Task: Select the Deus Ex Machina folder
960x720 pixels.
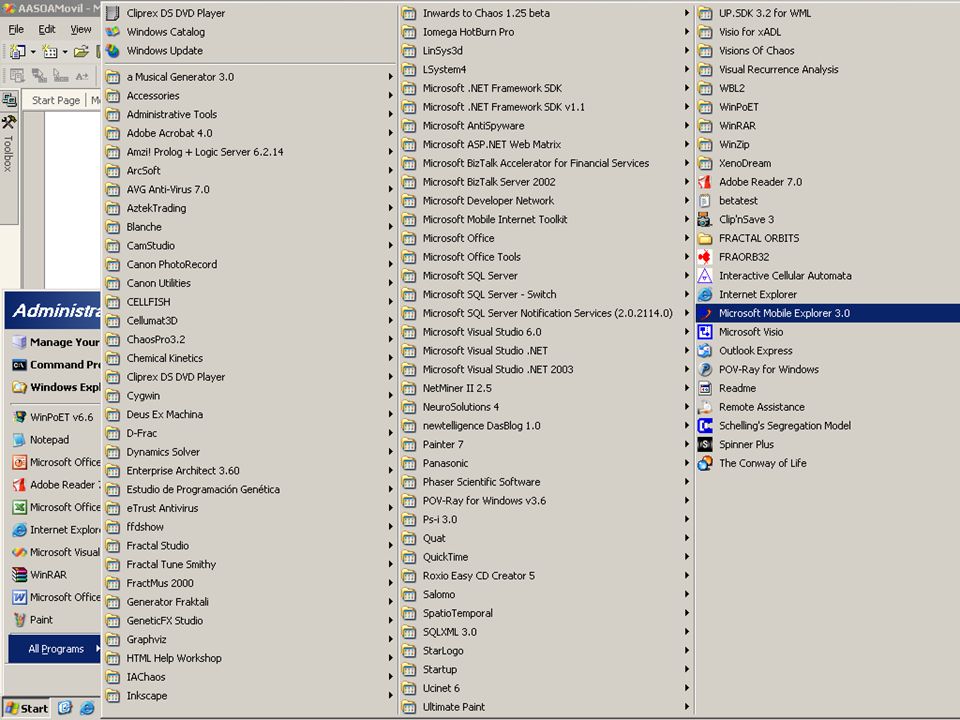Action: 249,414
